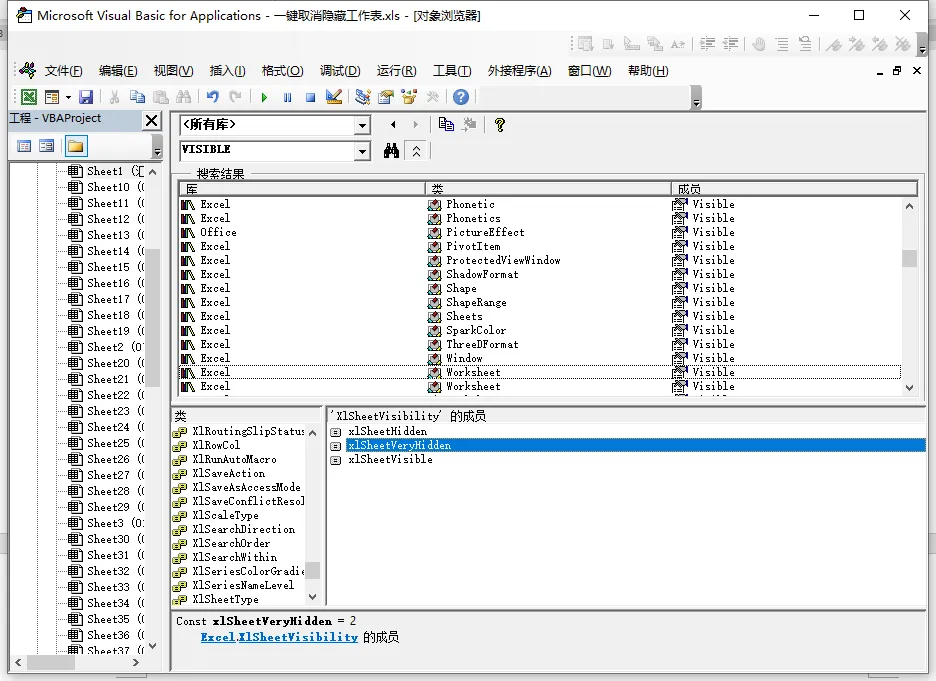
Task: Open the 编辑(E) menu
Action: pyautogui.click(x=118, y=71)
